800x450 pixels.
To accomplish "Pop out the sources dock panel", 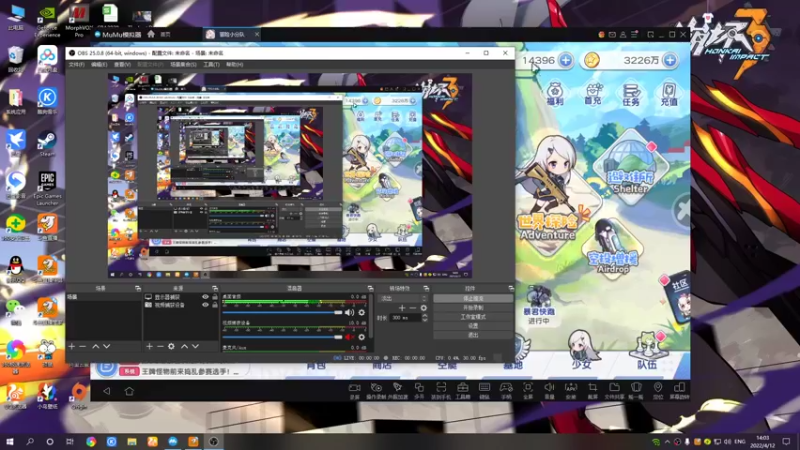I will (x=215, y=288).
